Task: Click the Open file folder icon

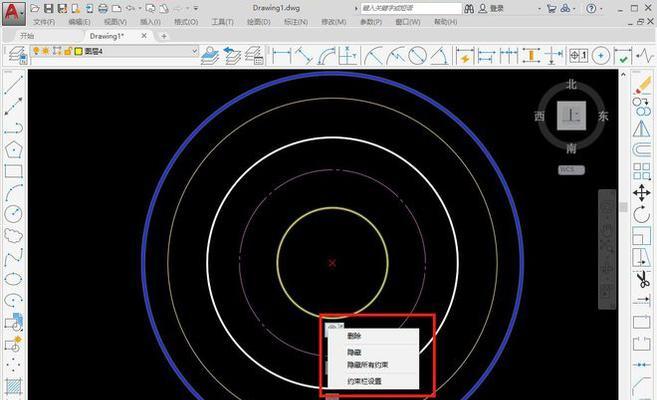Action: coord(35,8)
